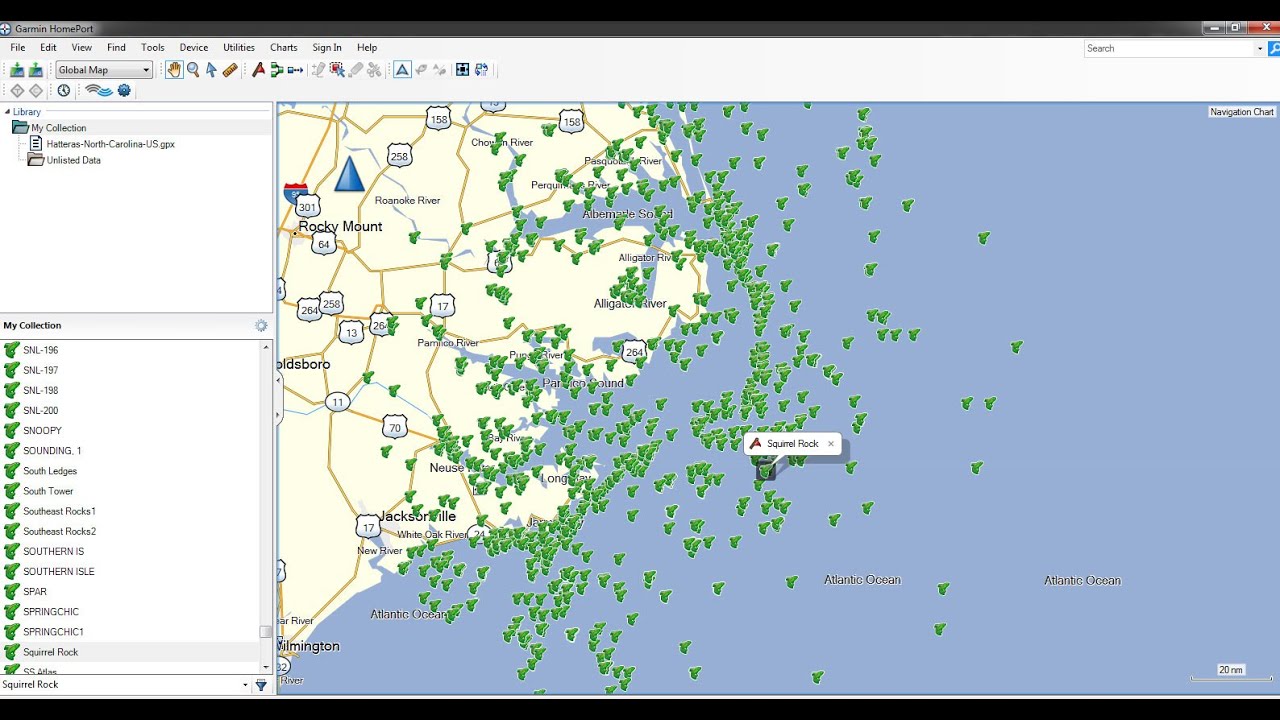
Task: Click the Squirrel Rock popup label on map
Action: (x=792, y=444)
